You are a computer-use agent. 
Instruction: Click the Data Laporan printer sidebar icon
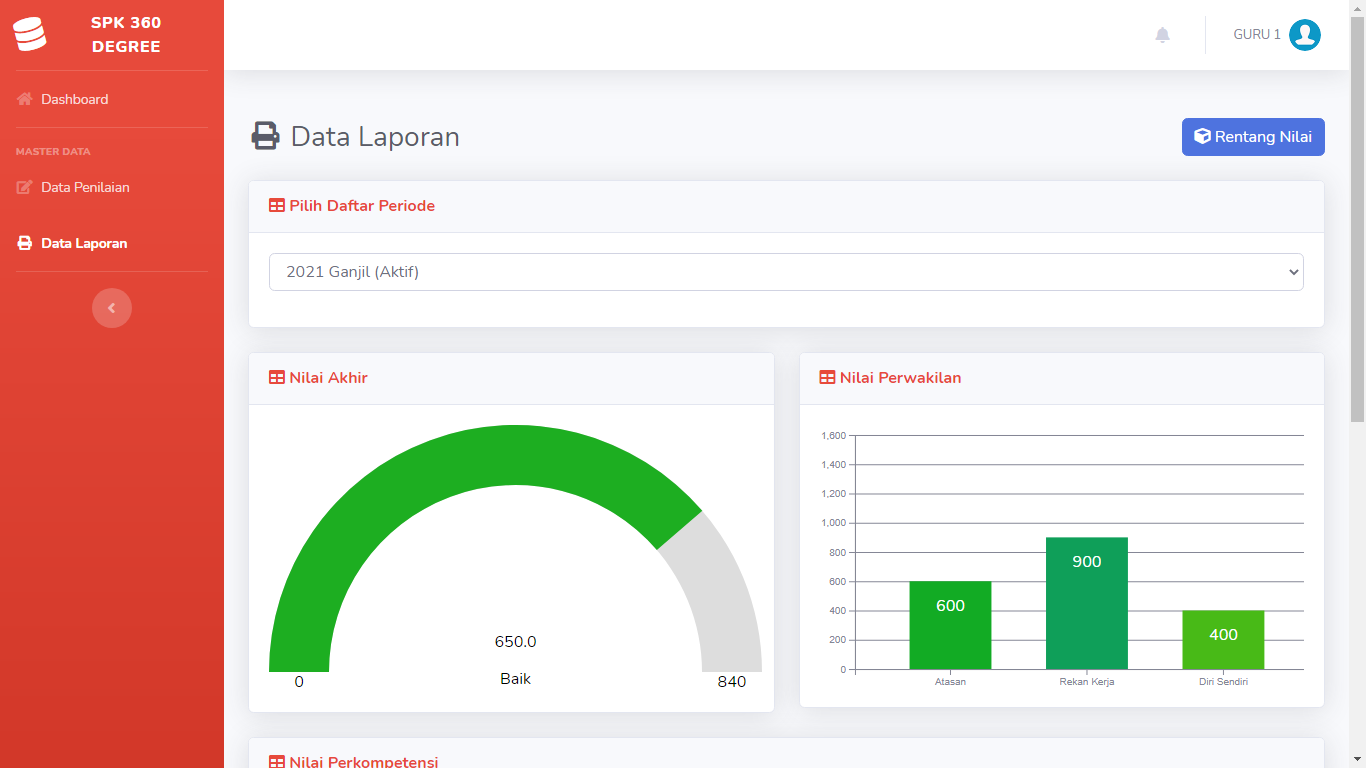pyautogui.click(x=25, y=243)
